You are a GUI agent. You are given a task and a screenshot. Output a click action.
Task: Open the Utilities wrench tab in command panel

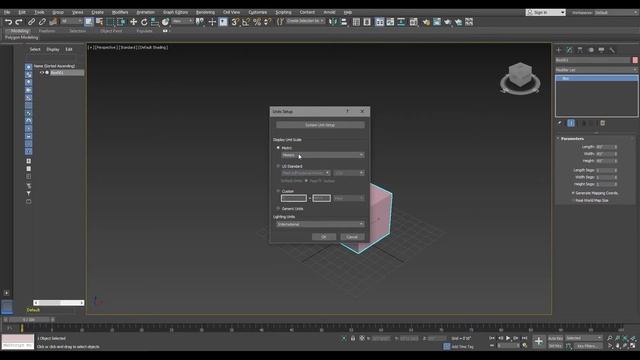612,50
